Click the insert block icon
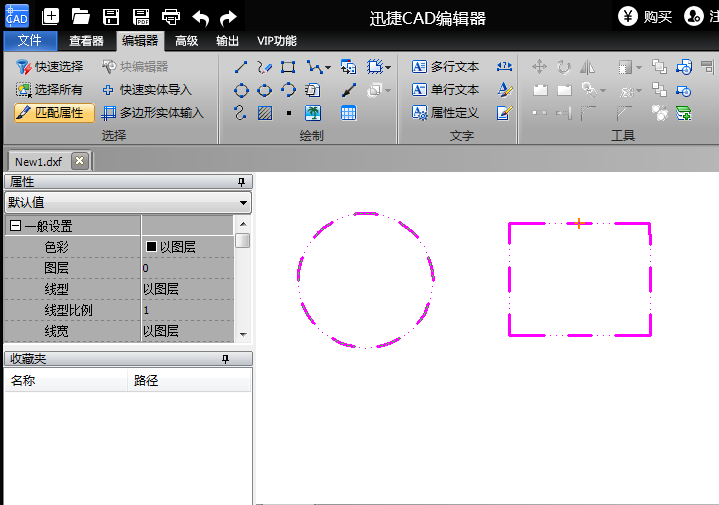This screenshot has height=505, width=719. 348,67
